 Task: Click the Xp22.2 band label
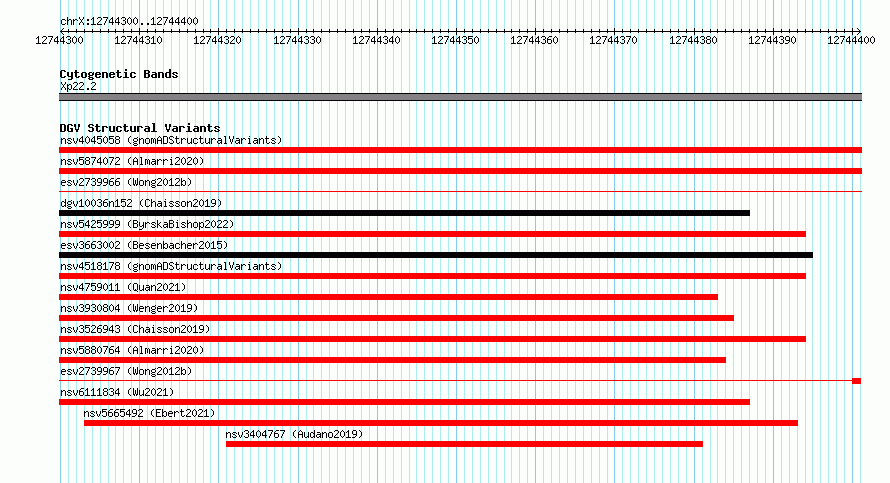click(78, 86)
